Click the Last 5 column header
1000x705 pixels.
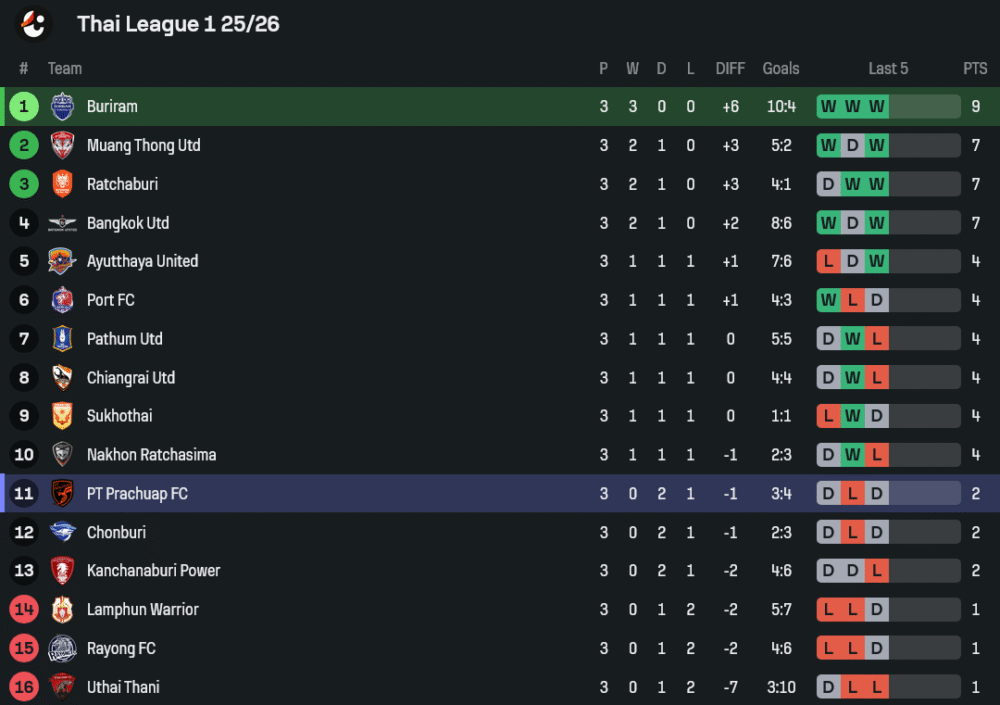tap(888, 69)
